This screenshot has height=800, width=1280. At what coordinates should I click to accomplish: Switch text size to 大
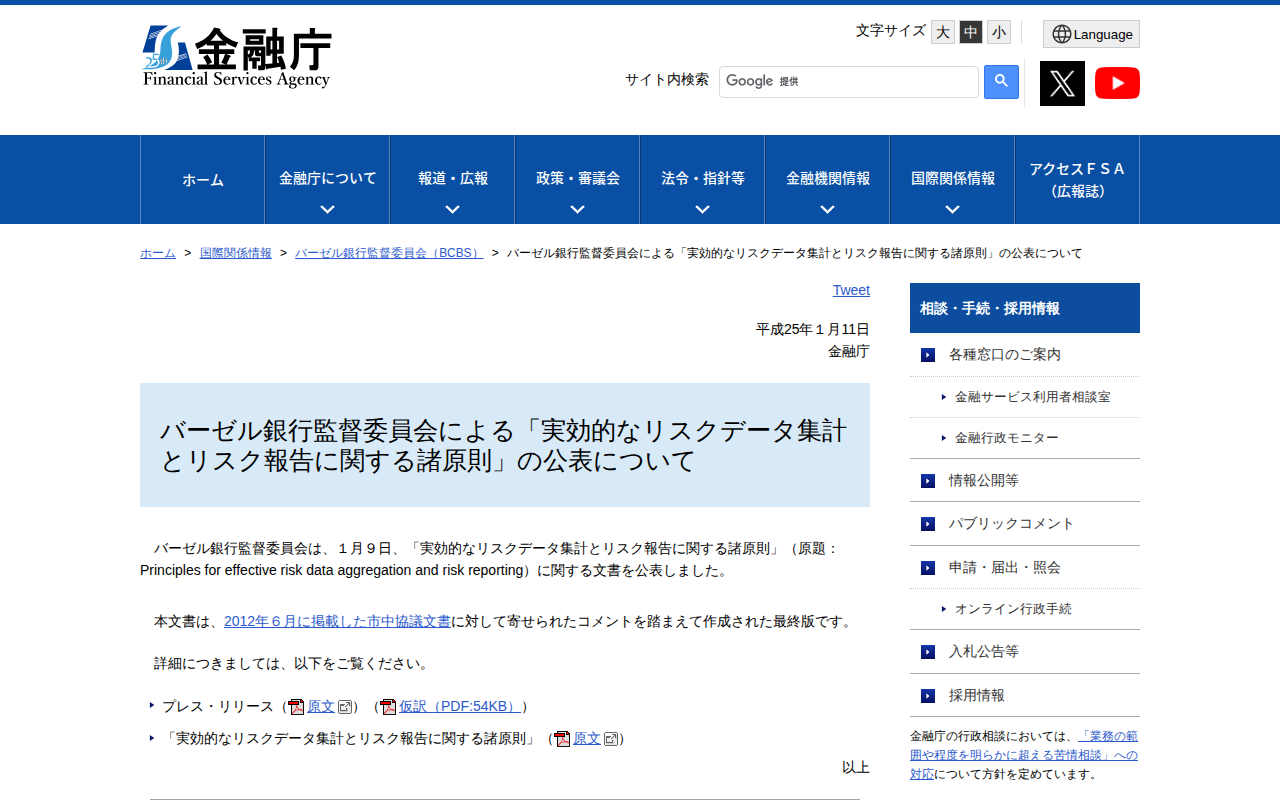pos(942,32)
